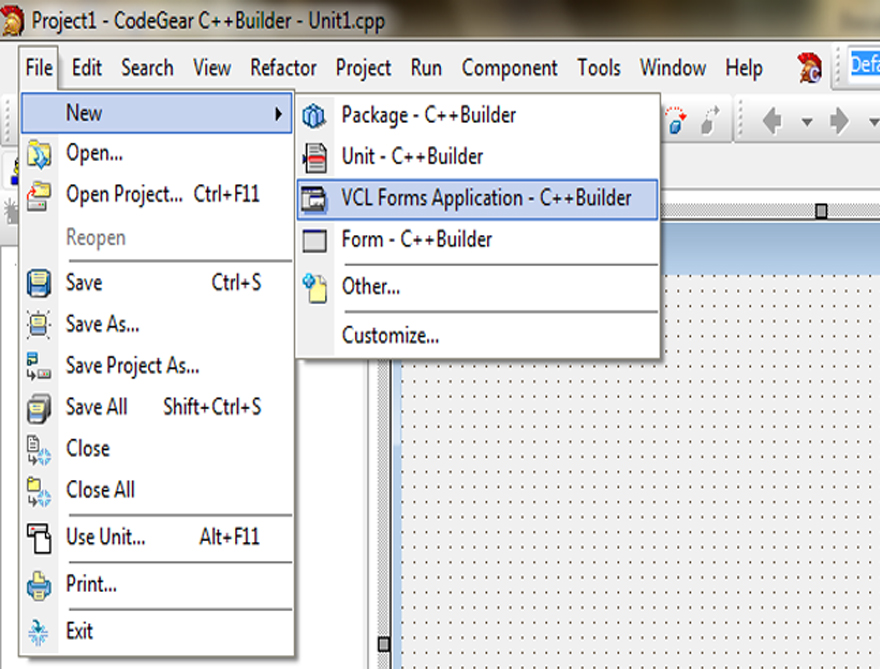Choose Unit - C++Builder

(478, 157)
